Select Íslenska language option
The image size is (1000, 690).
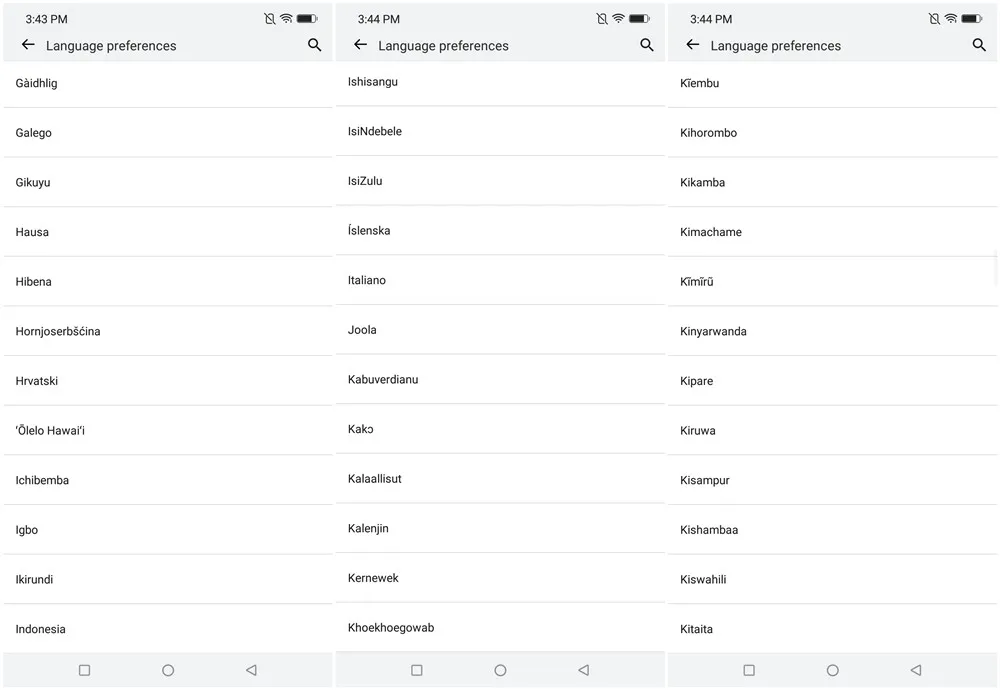500,230
